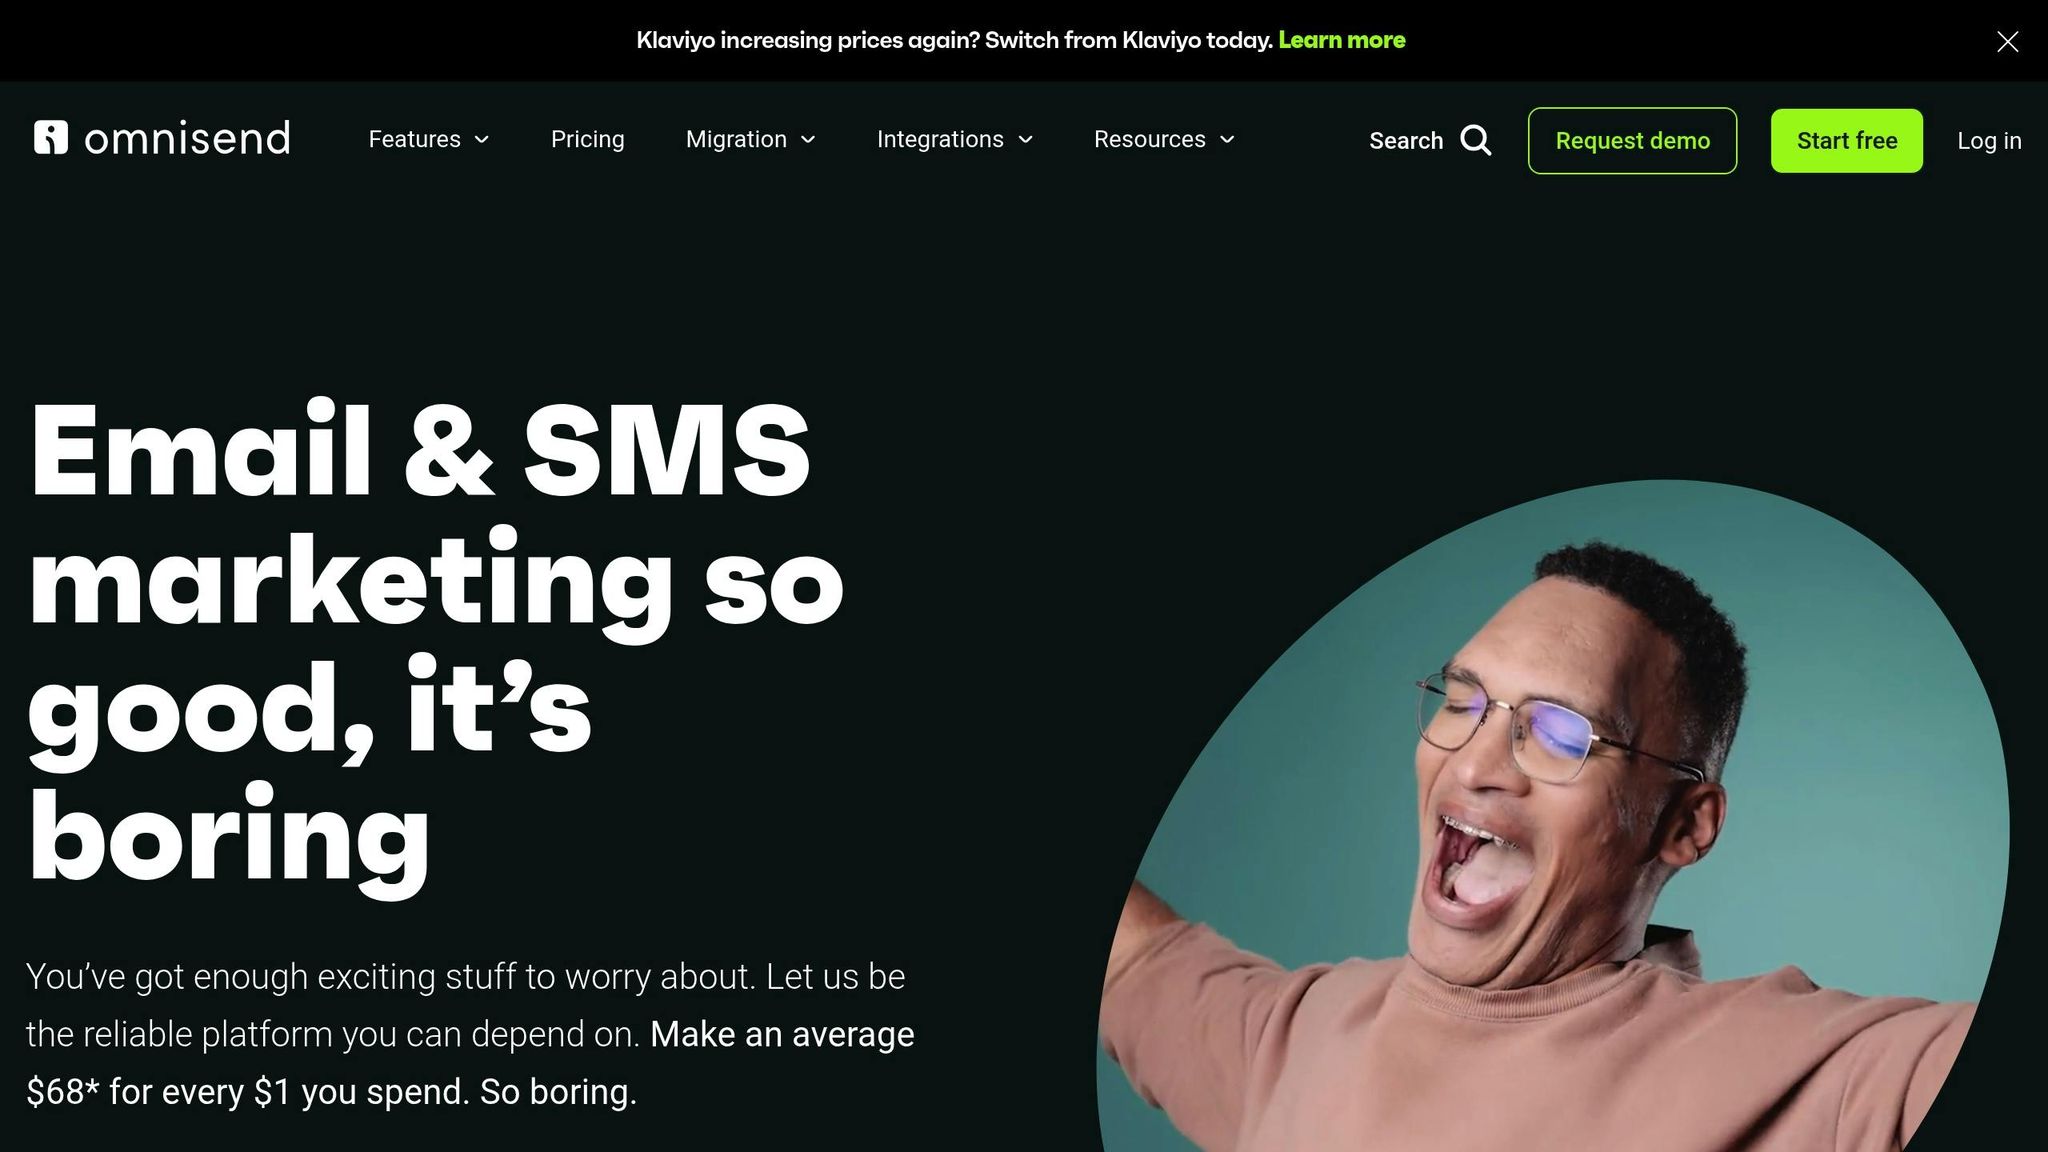Image resolution: width=2048 pixels, height=1152 pixels.
Task: Expand the Migration dropdown arrow
Action: pos(808,140)
